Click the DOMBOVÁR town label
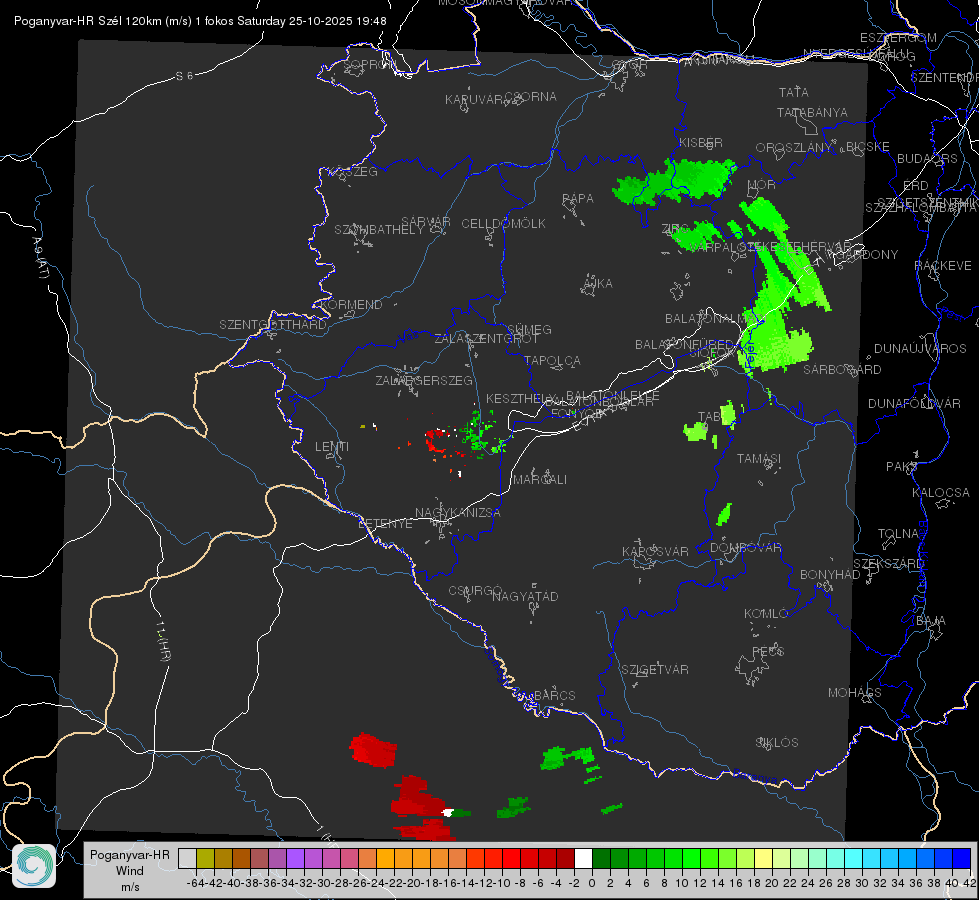This screenshot has height=900, width=979. (x=746, y=548)
